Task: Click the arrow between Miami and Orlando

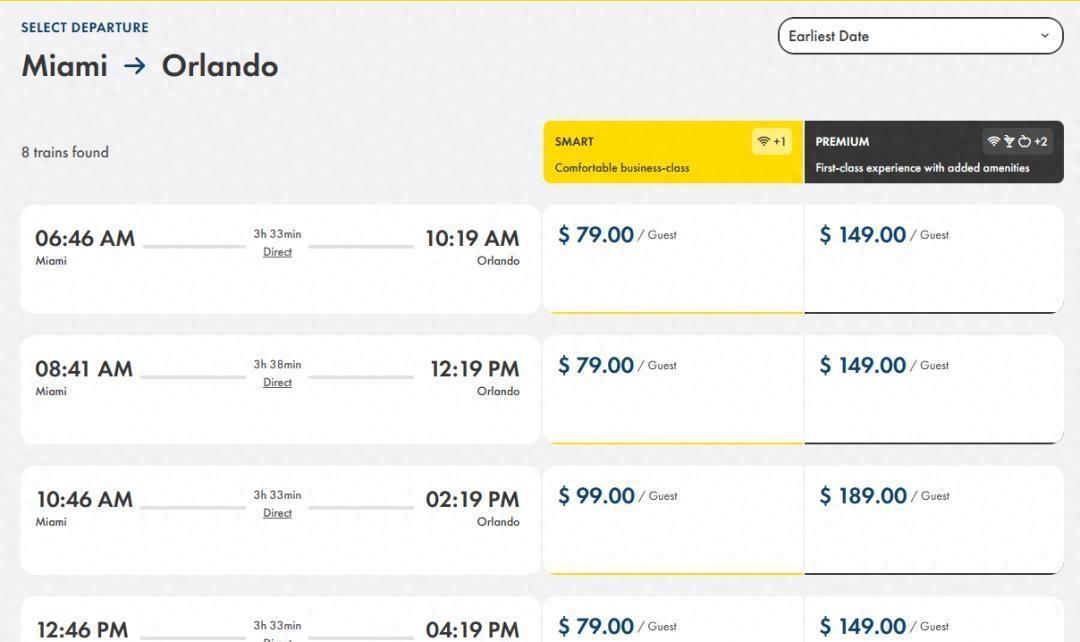Action: [134, 66]
